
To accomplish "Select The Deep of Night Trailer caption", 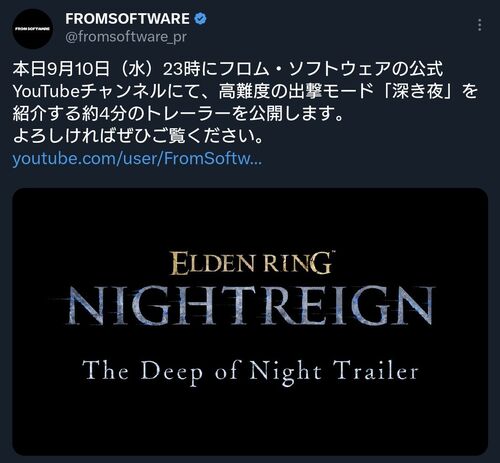I will coord(250,371).
